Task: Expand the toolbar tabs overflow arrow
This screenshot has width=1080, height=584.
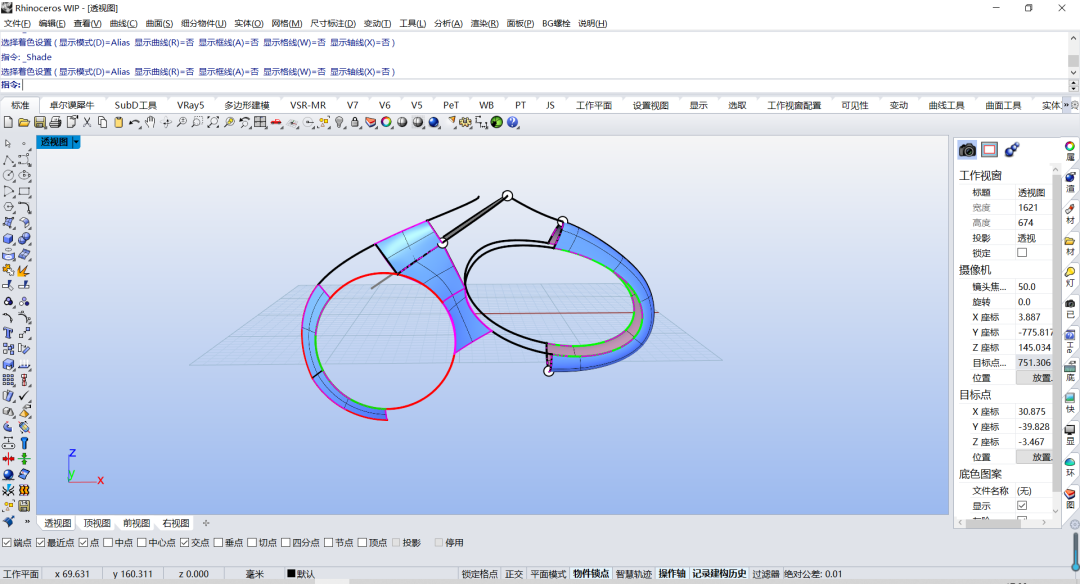Action: [x=1066, y=105]
